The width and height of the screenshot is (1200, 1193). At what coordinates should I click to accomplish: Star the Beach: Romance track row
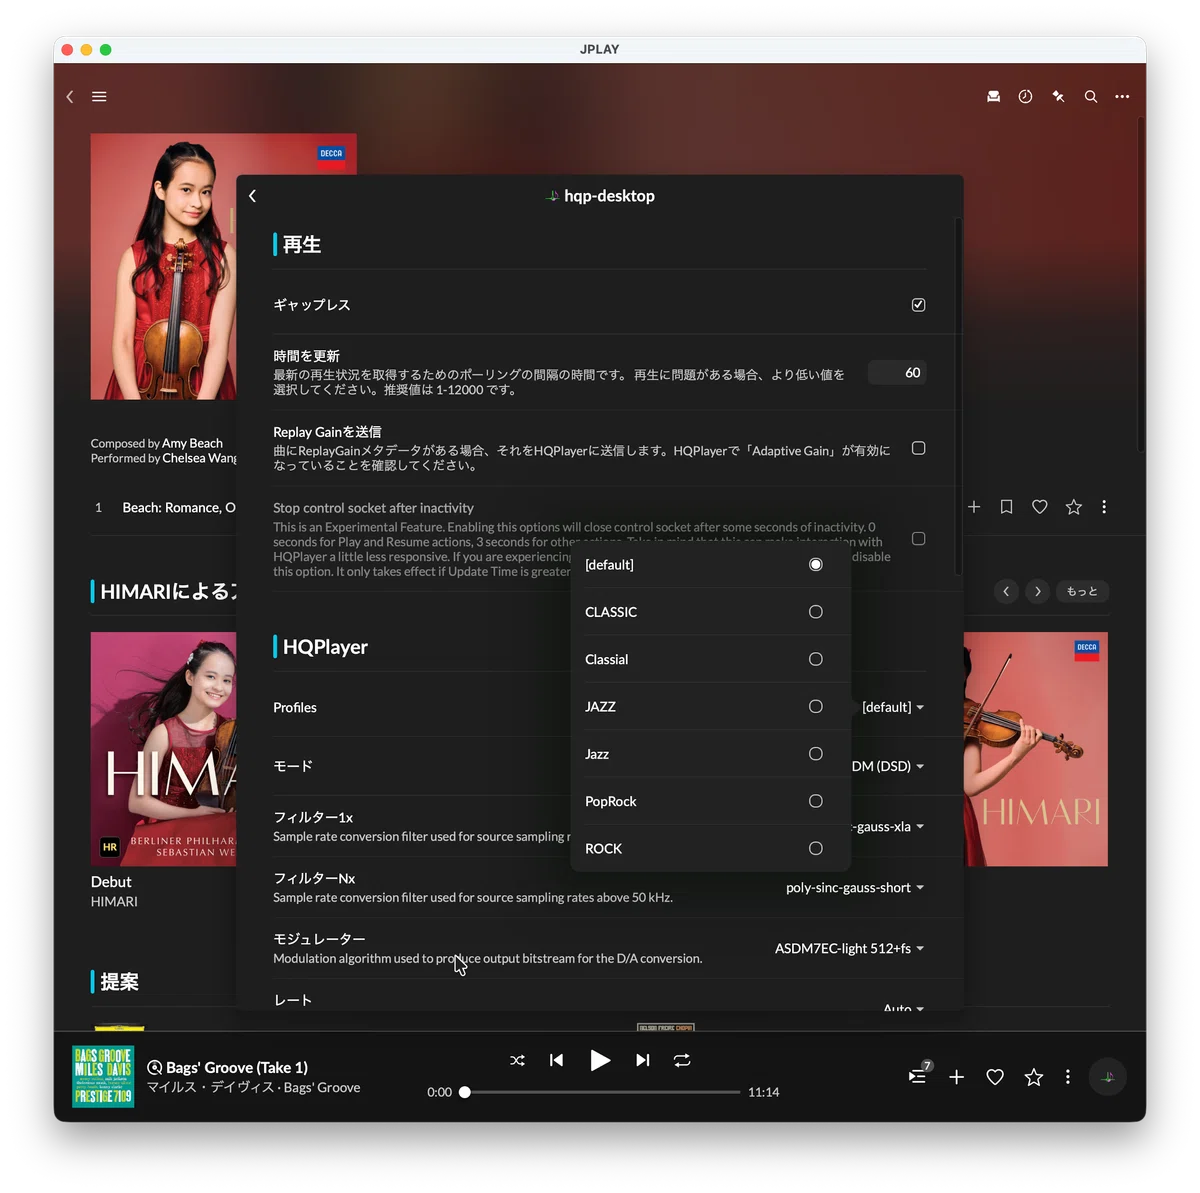(1073, 507)
